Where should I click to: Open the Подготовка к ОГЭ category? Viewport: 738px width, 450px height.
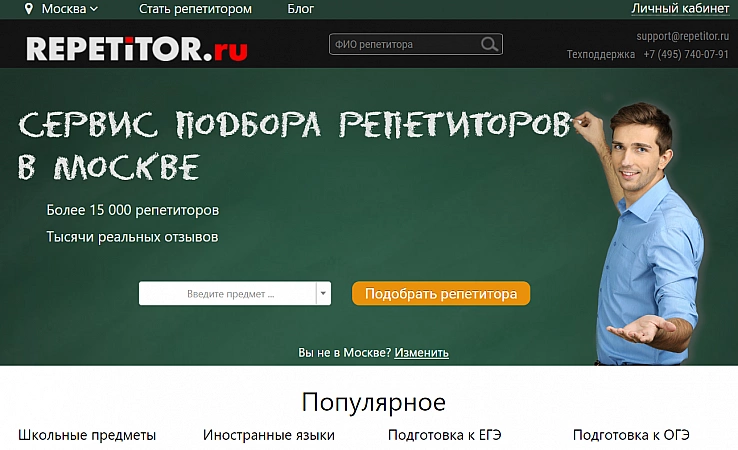631,435
